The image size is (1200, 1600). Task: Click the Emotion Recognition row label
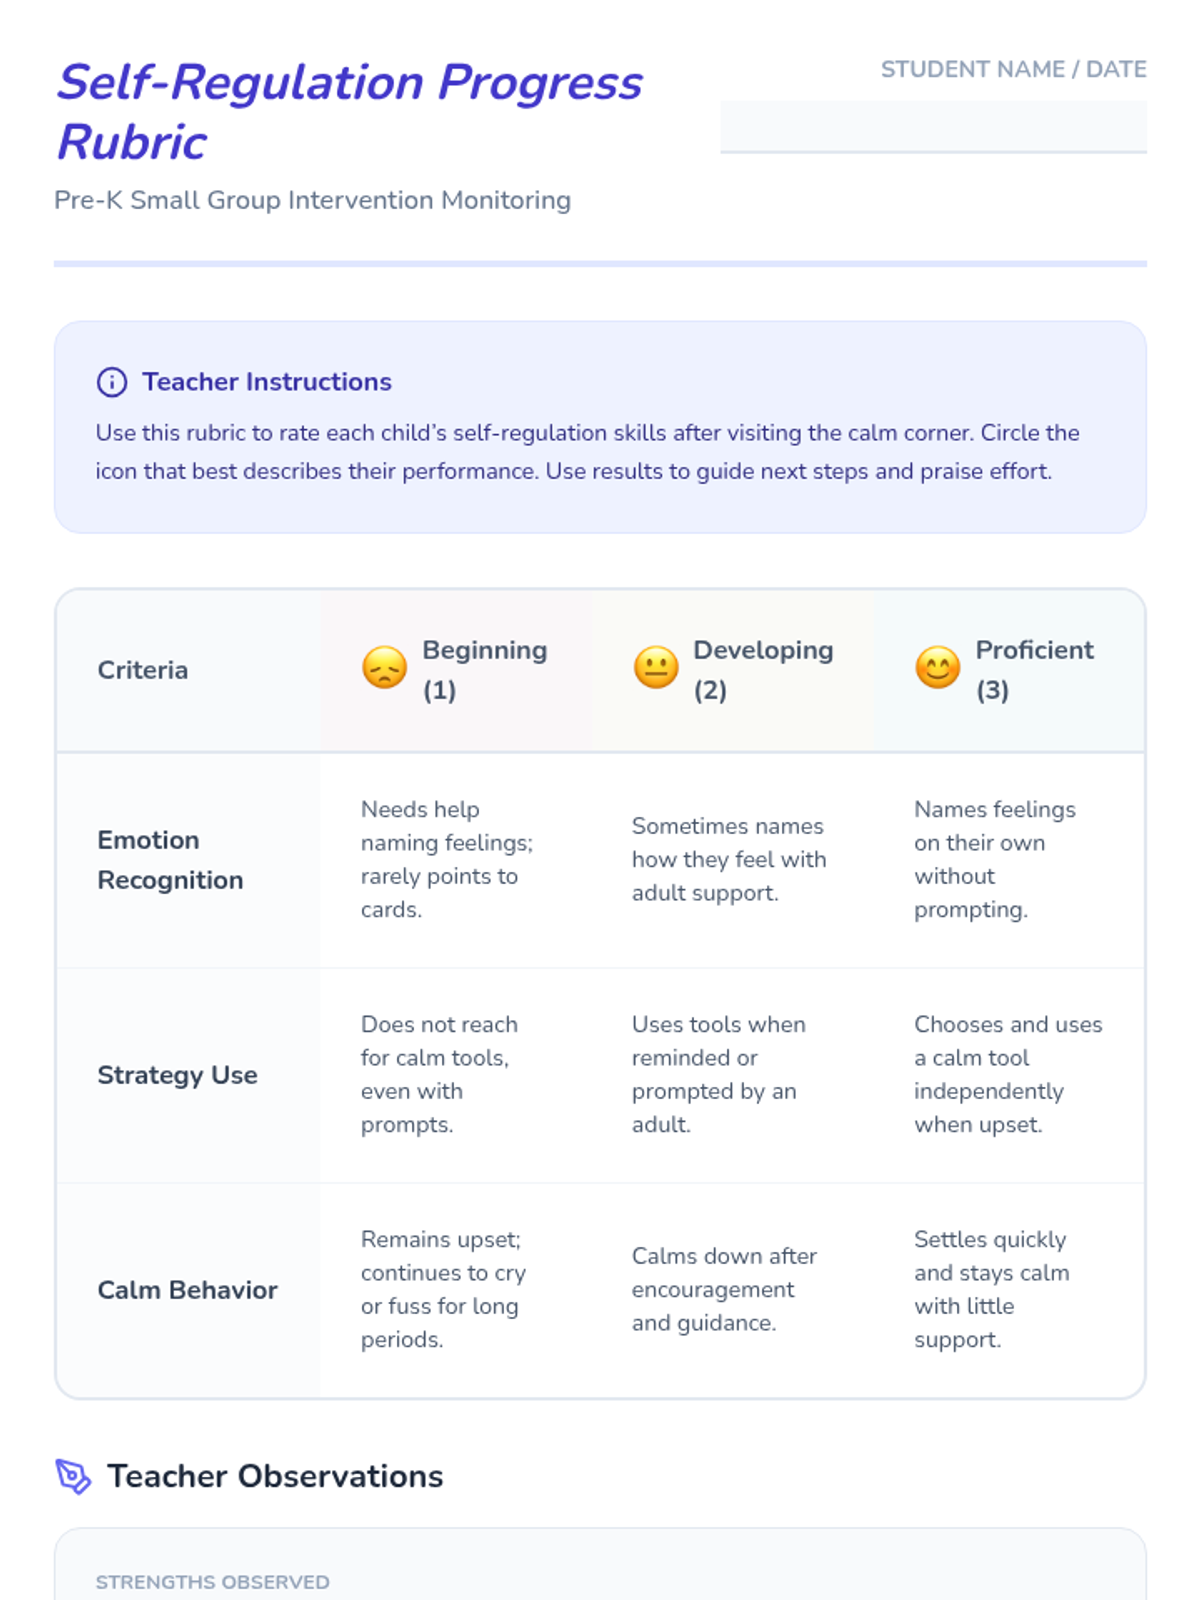tap(170, 860)
